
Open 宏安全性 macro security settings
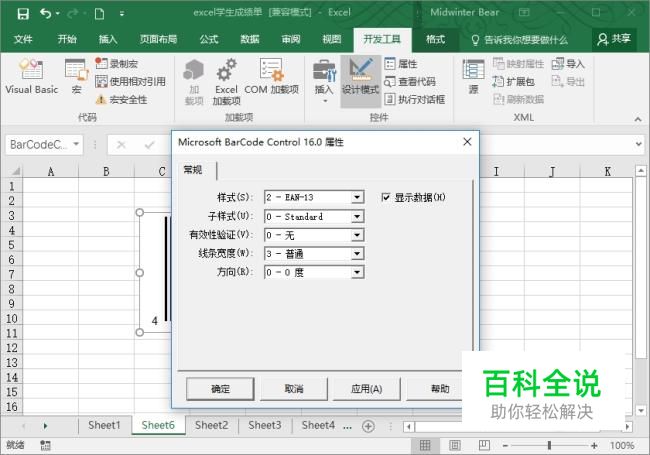point(121,99)
